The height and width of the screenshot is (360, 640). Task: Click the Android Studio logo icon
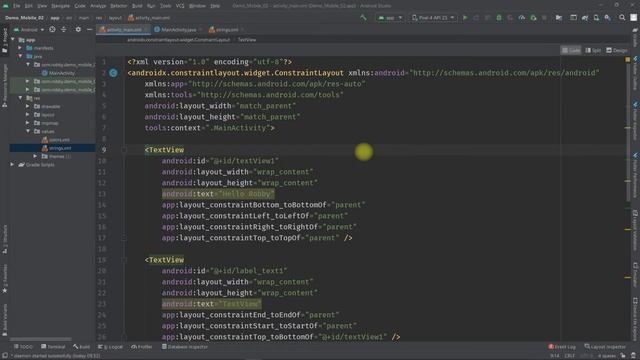coord(6,6)
